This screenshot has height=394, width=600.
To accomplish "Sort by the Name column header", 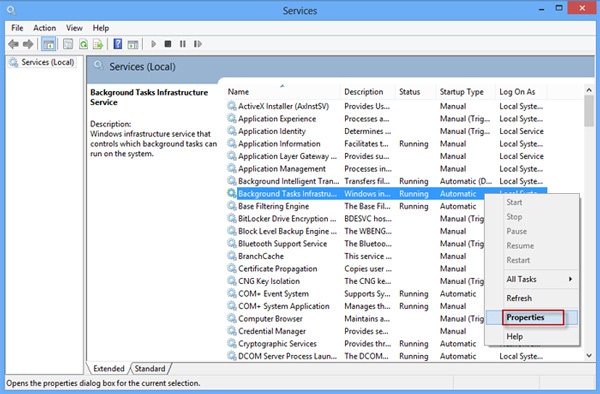I will click(282, 92).
